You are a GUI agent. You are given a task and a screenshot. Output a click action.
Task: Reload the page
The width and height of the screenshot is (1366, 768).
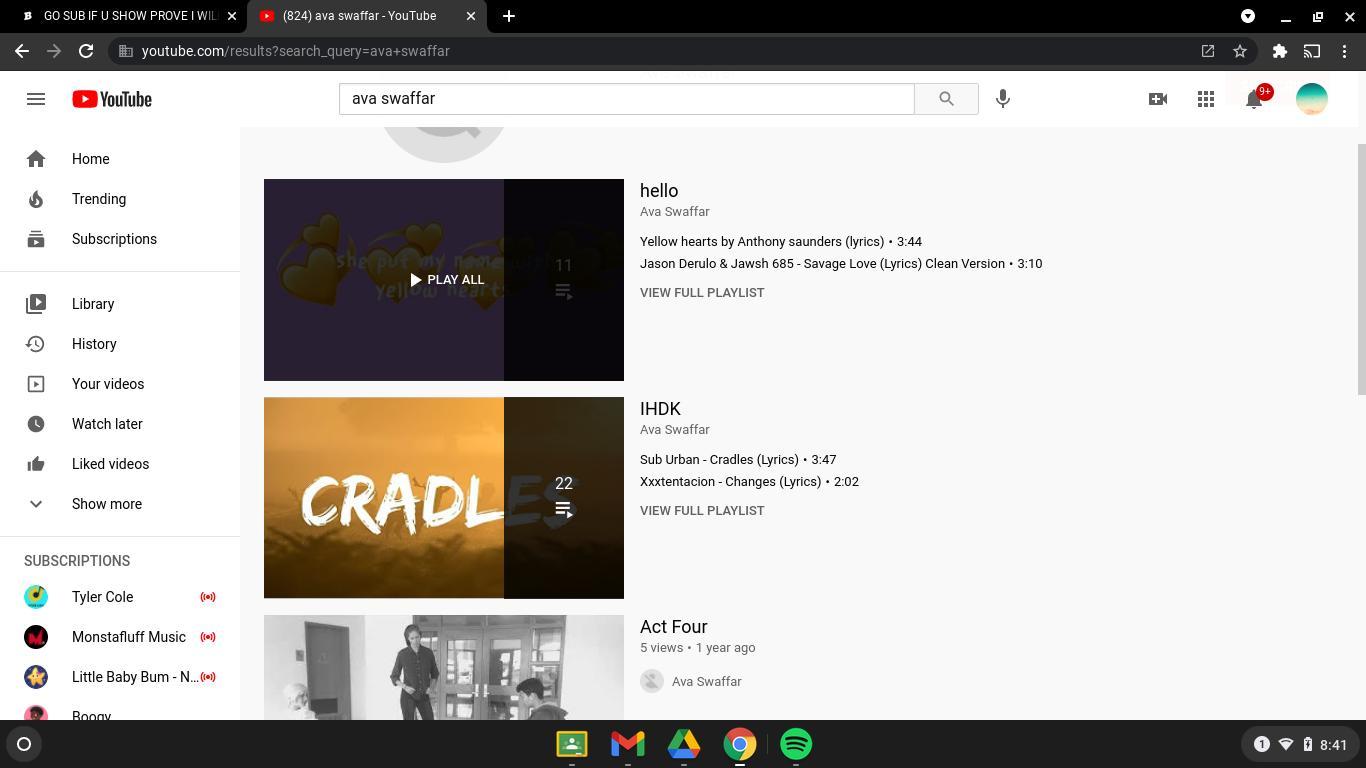86,51
